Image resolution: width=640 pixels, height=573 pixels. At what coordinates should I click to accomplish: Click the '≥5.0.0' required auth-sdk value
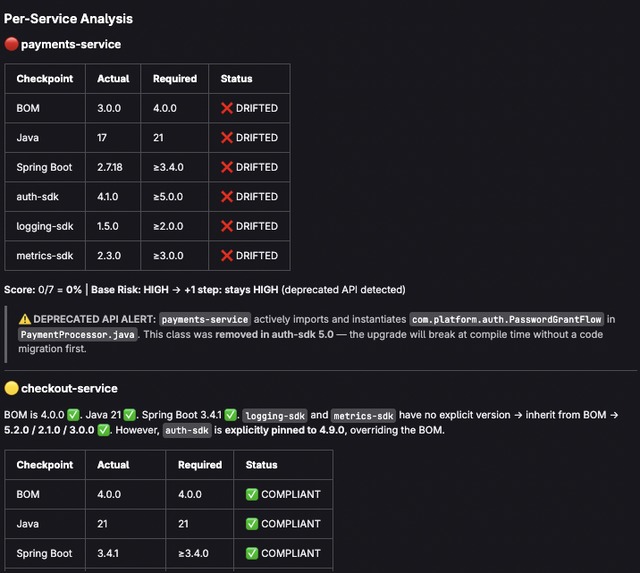[168, 196]
